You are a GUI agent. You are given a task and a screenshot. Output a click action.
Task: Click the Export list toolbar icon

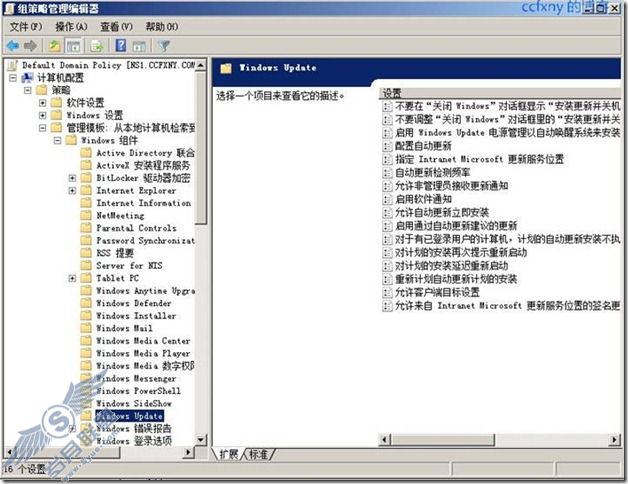click(97, 46)
